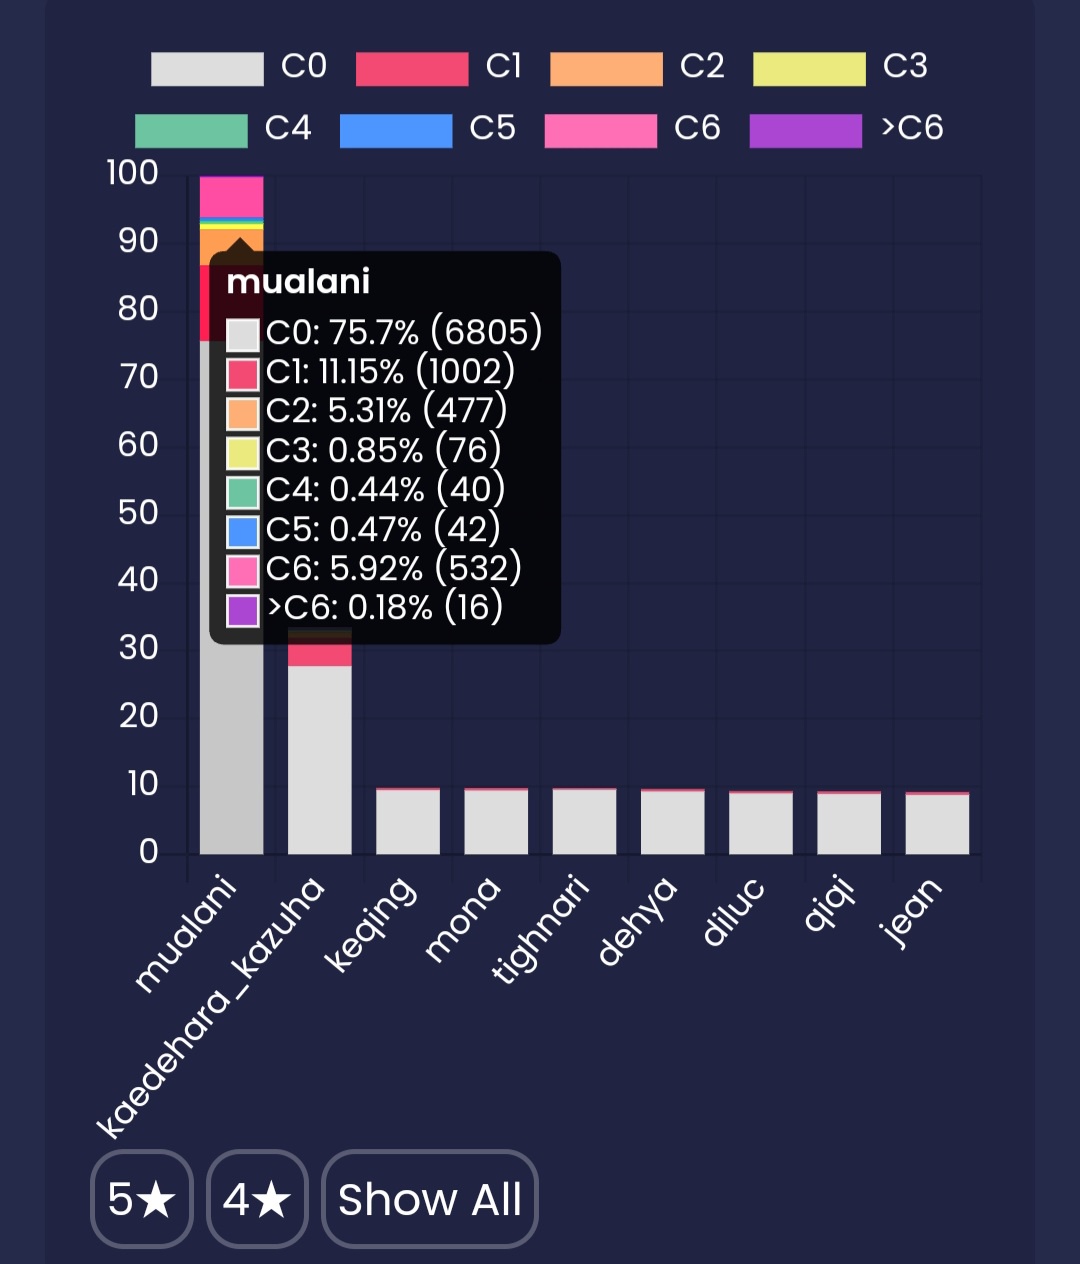Select the jean bar
The image size is (1080, 1264).
[937, 824]
